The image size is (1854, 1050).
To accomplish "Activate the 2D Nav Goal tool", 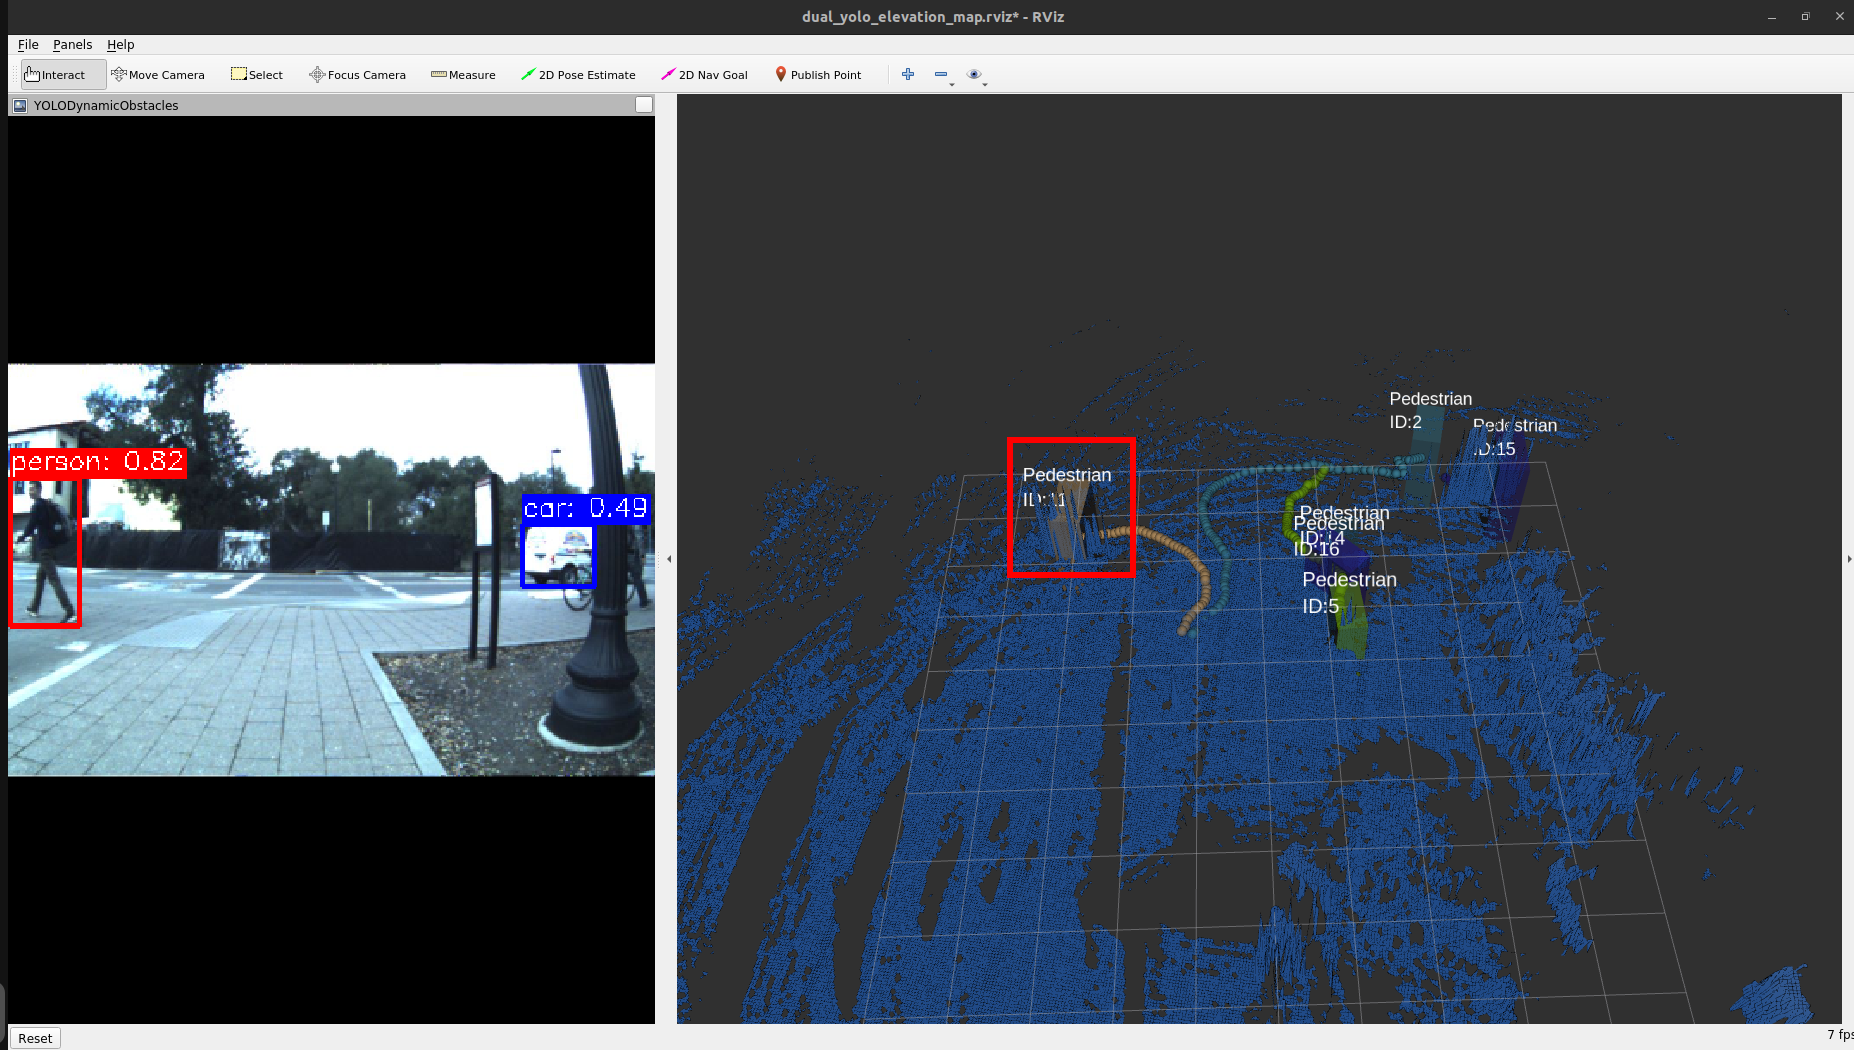I will point(704,75).
